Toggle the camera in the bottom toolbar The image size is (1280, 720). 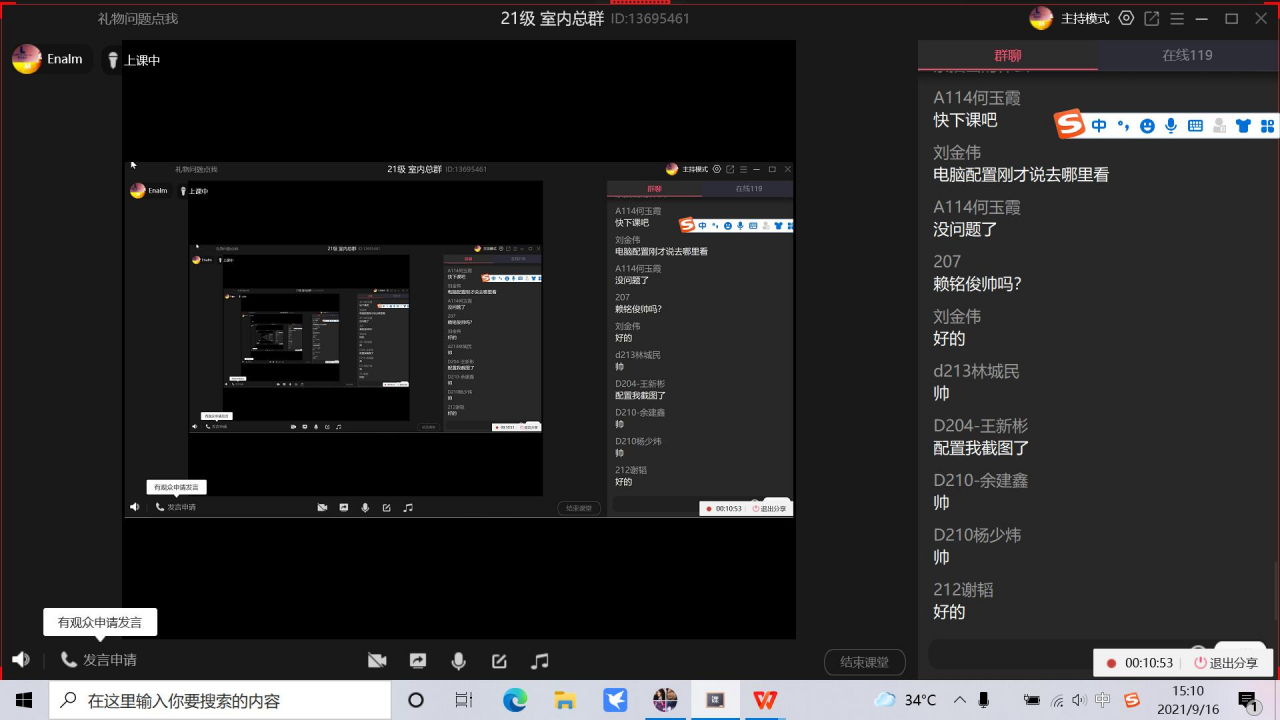click(377, 661)
